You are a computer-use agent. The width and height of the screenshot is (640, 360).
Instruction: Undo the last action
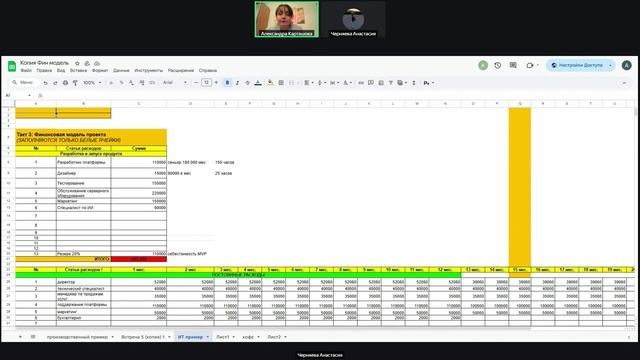coord(45,83)
